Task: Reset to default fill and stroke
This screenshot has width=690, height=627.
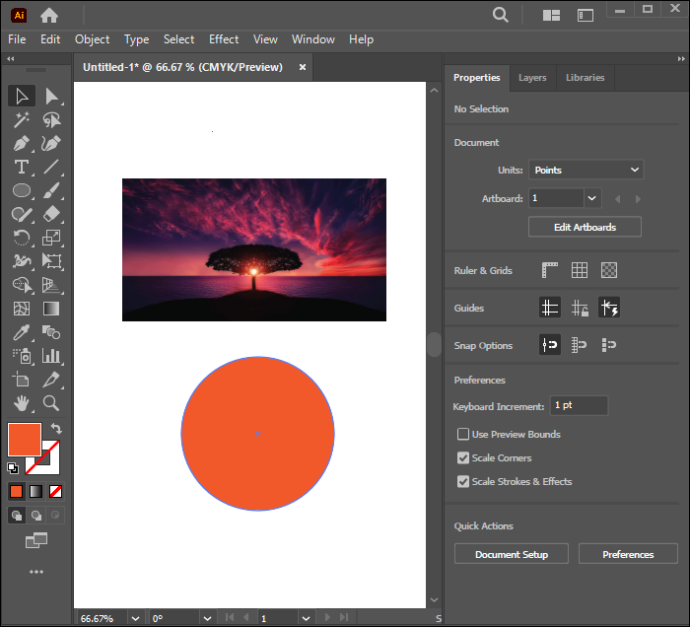Action: pos(13,468)
